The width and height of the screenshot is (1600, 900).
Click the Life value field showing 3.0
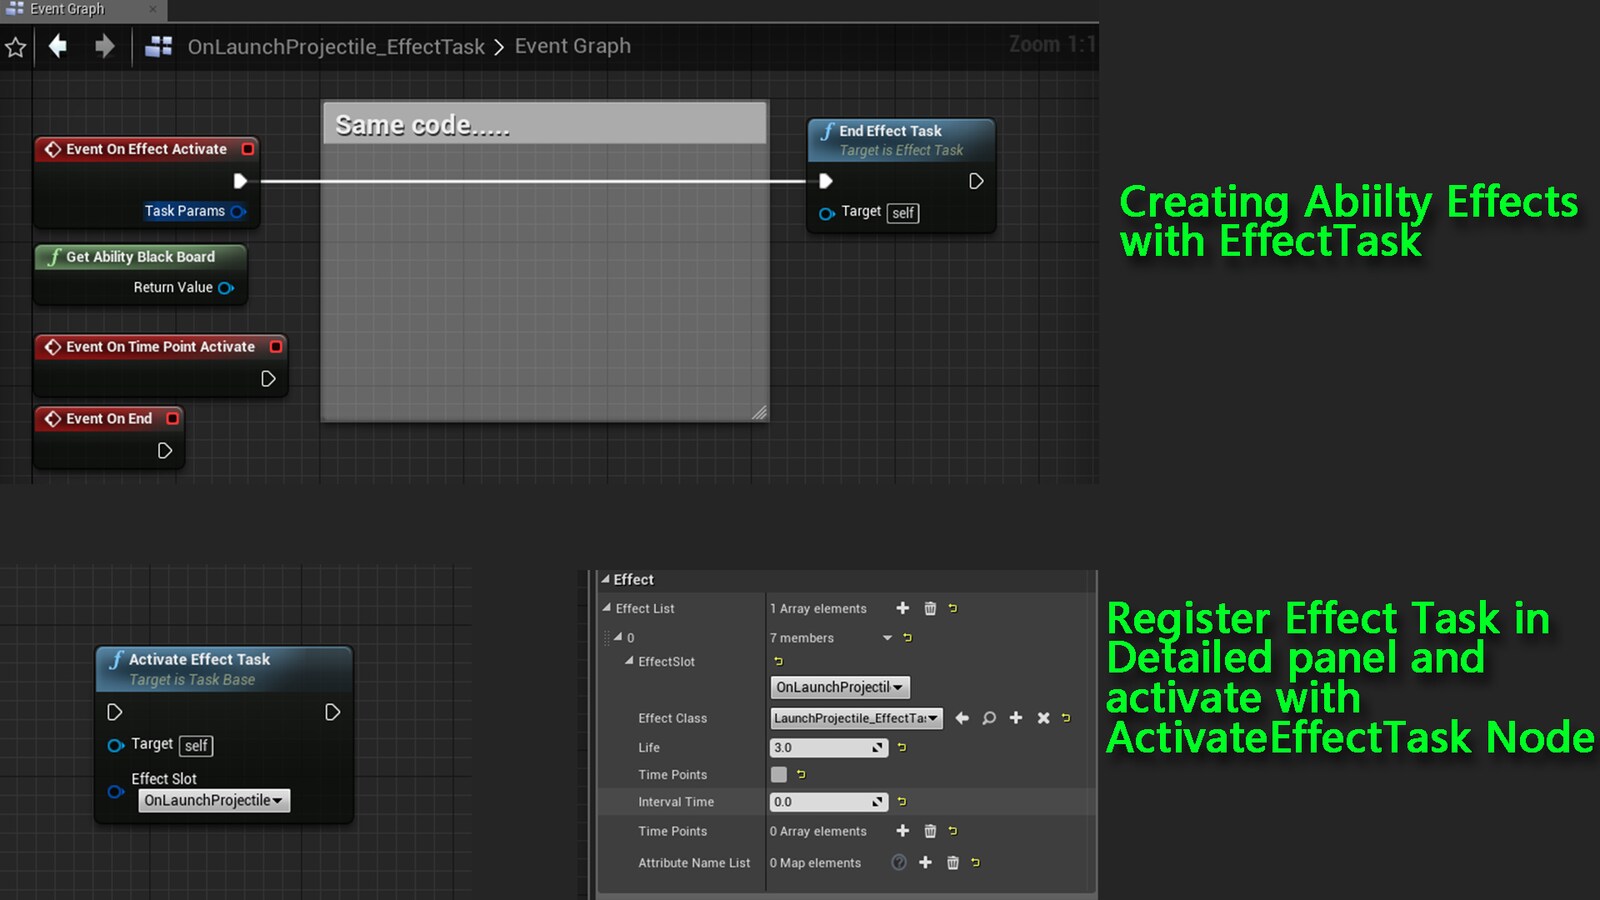(820, 747)
